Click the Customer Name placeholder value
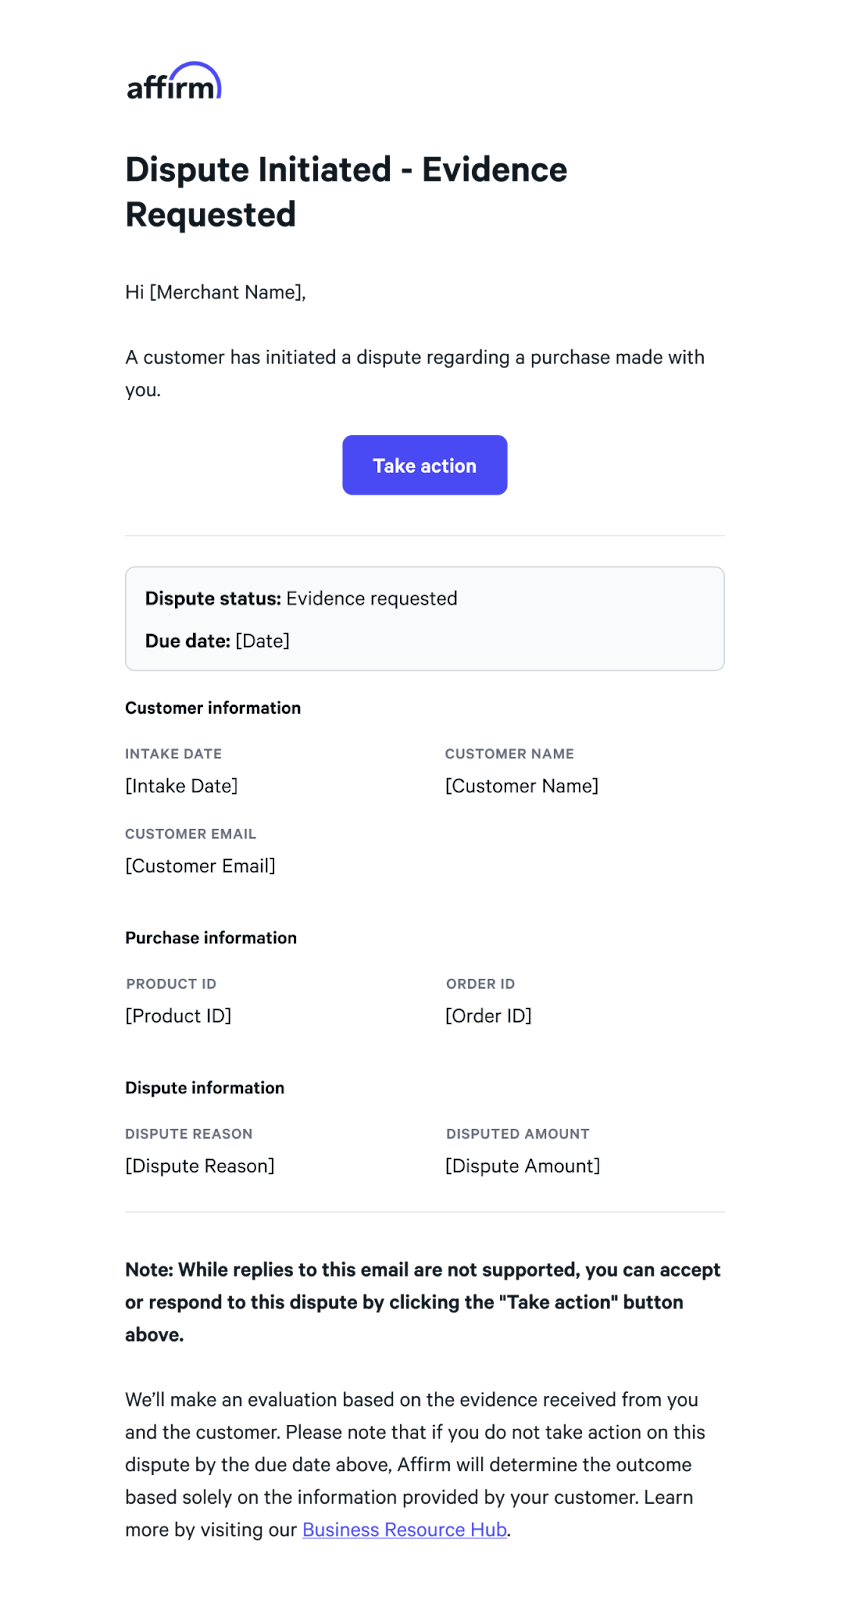 522,786
